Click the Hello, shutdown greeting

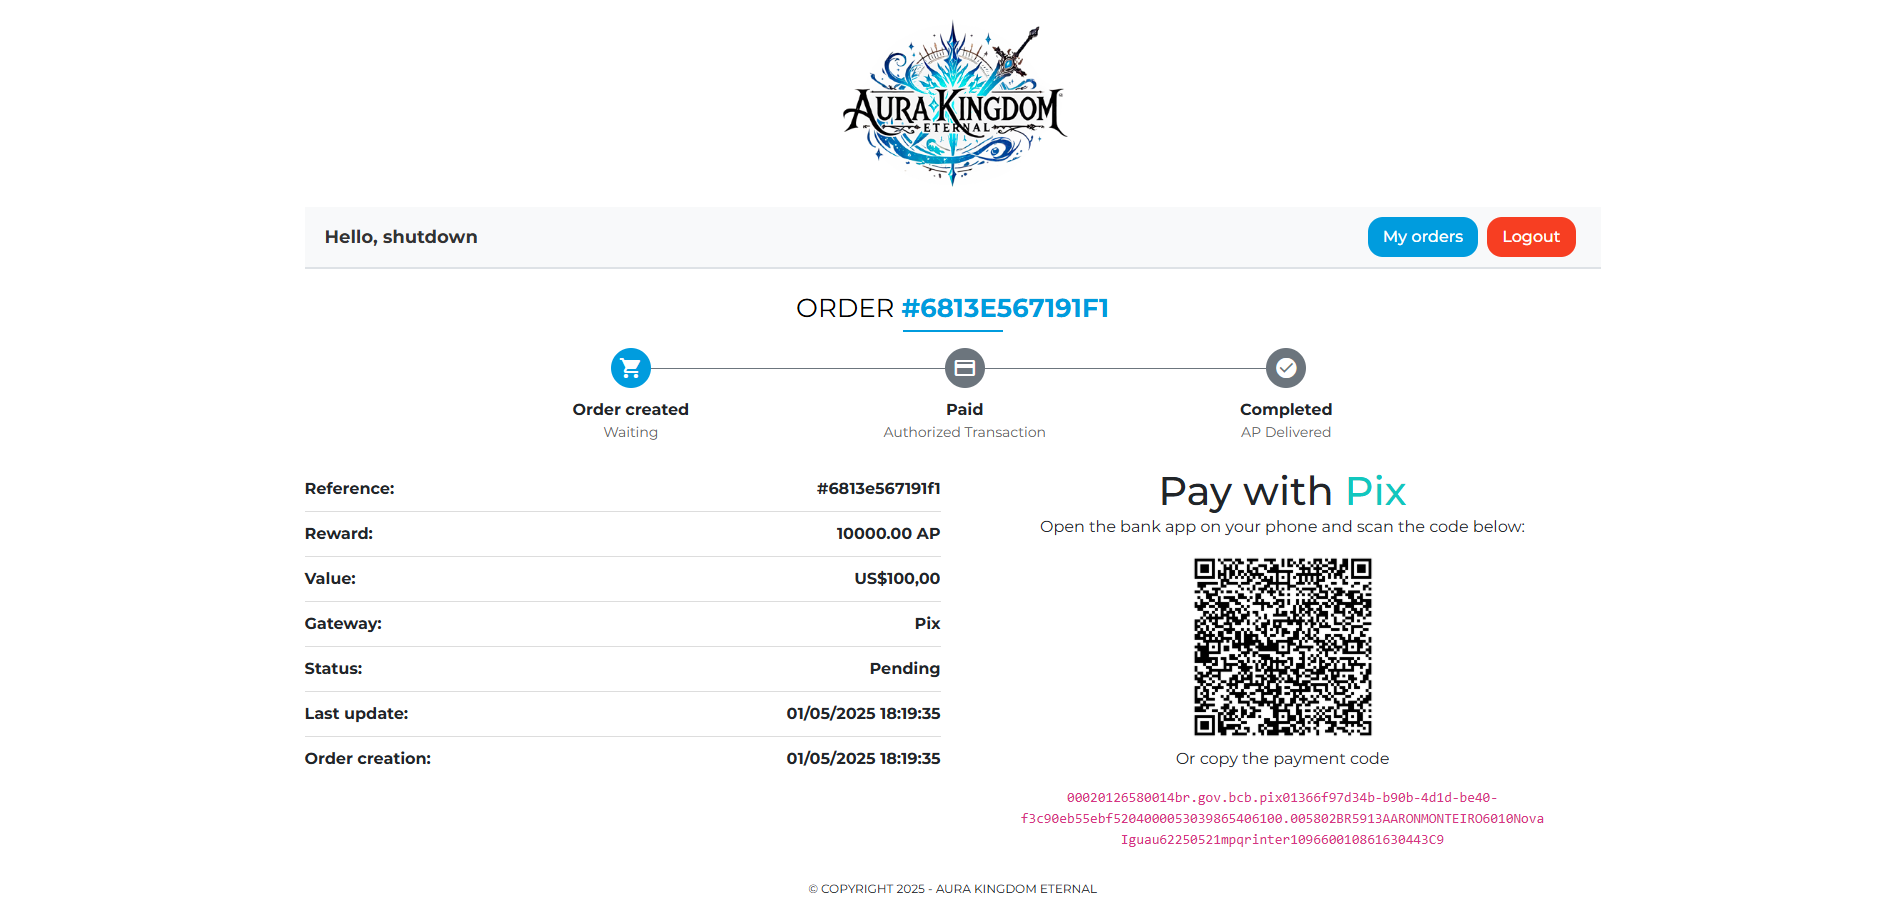pyautogui.click(x=401, y=237)
